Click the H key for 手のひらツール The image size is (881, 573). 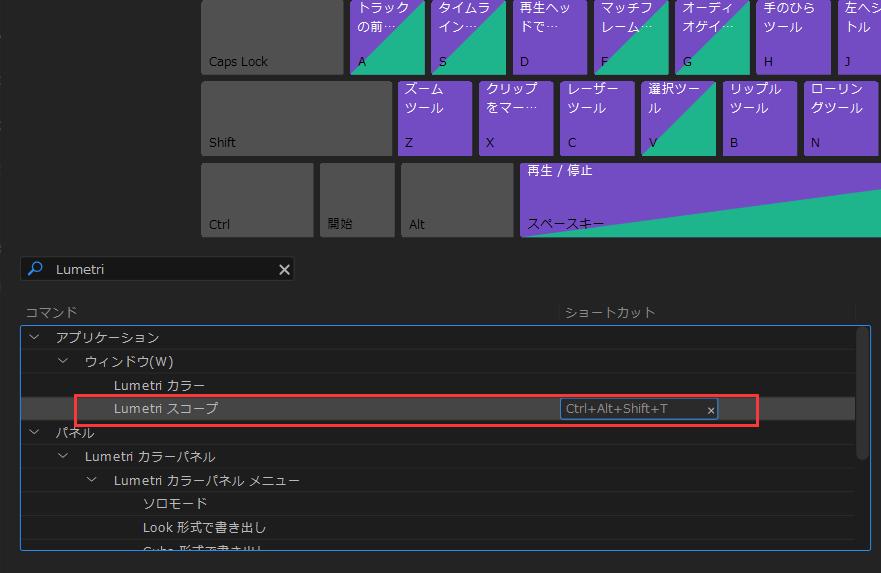pyautogui.click(x=793, y=37)
